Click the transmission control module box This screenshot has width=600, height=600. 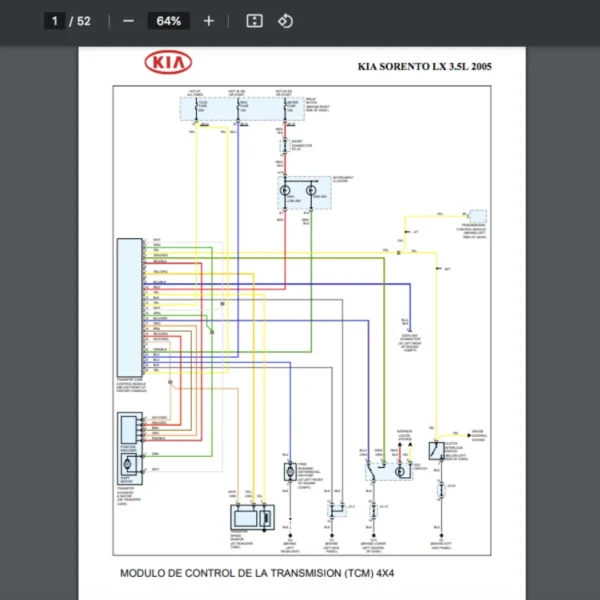point(478,216)
